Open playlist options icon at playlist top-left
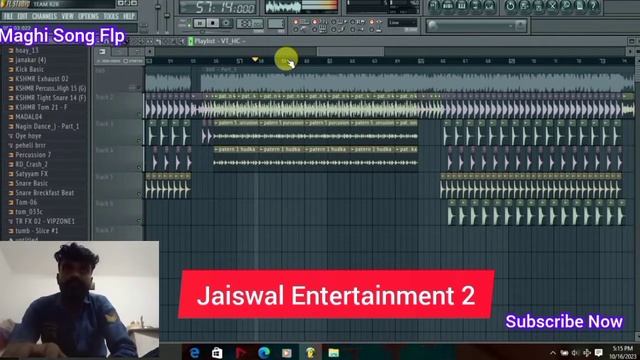The image size is (640, 360). (x=102, y=51)
